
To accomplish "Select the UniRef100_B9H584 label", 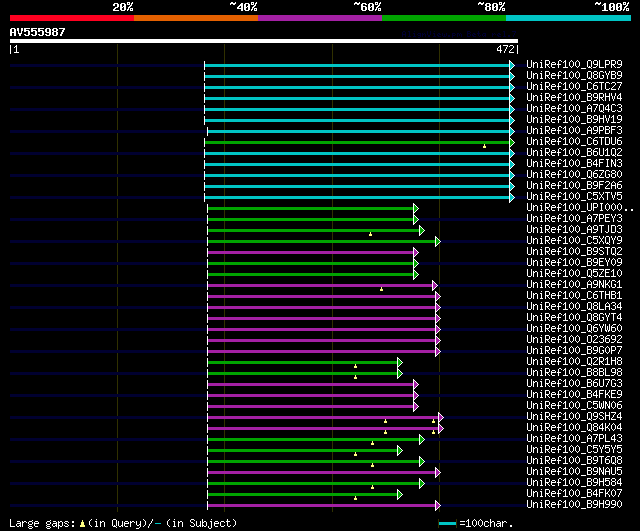I will click(574, 483).
